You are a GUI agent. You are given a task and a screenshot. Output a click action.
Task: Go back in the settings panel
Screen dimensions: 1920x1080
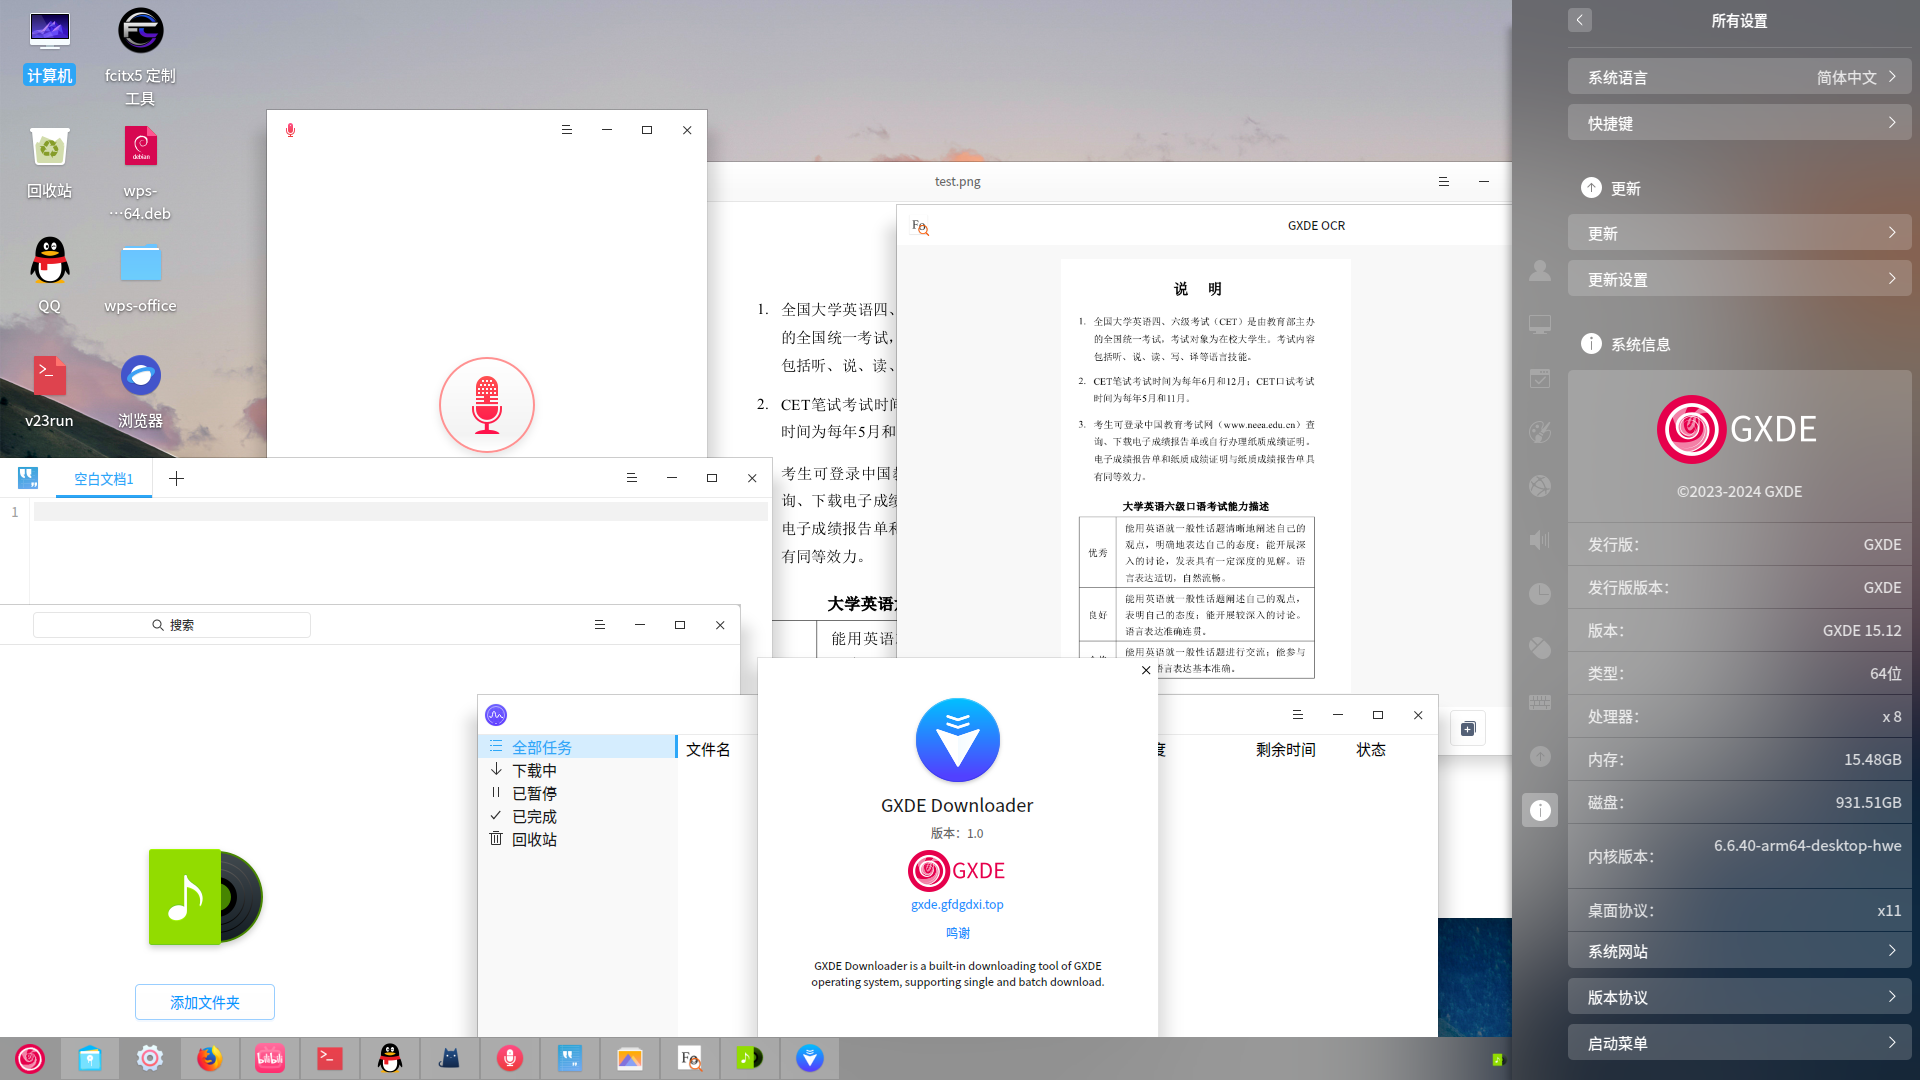tap(1580, 20)
